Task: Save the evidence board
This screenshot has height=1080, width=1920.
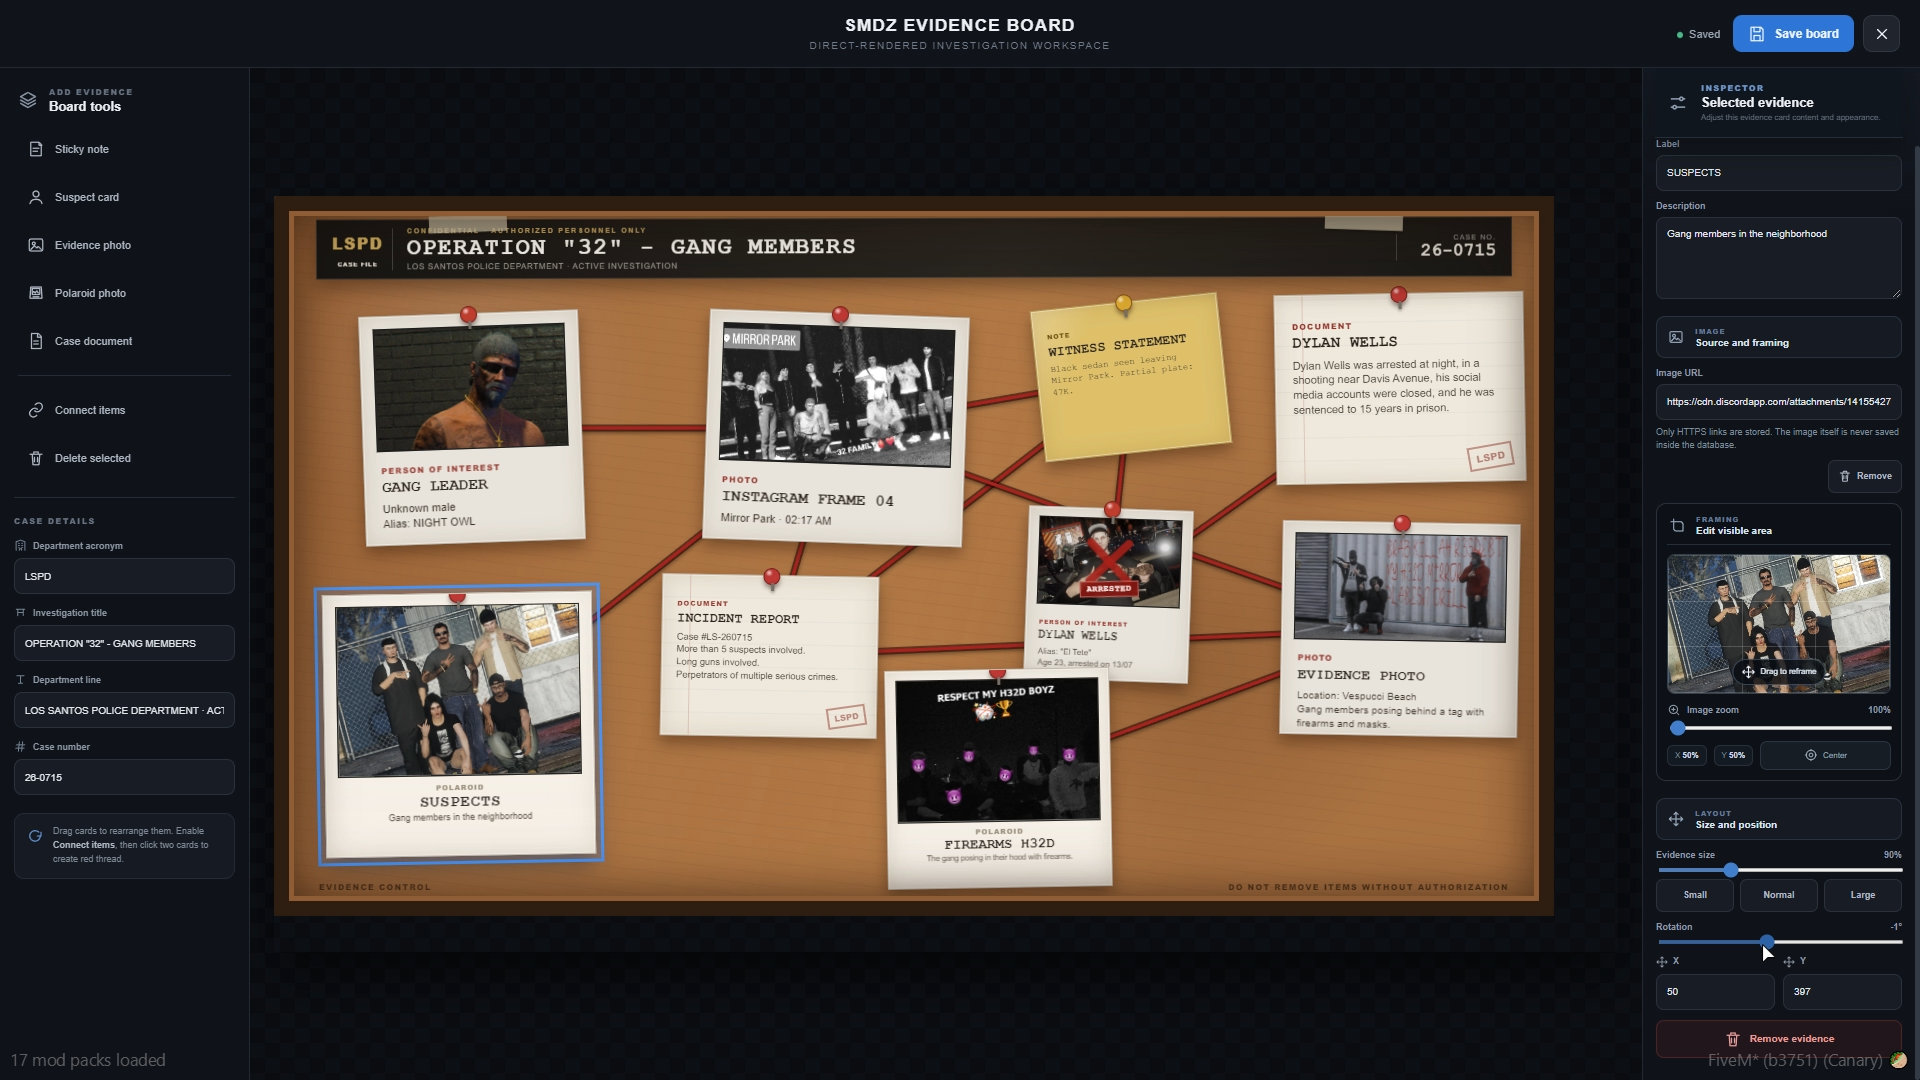Action: tap(1793, 33)
